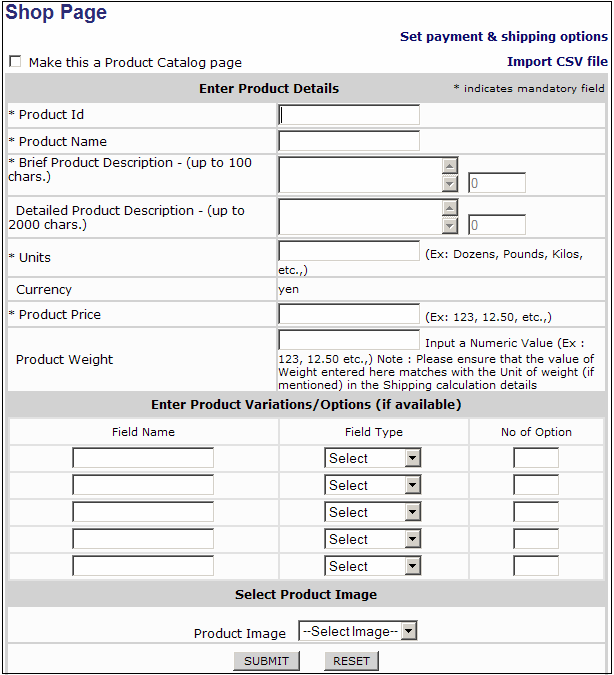Open the last Field Type Select dropdown
Viewport: 614px width, 675px height.
point(372,566)
